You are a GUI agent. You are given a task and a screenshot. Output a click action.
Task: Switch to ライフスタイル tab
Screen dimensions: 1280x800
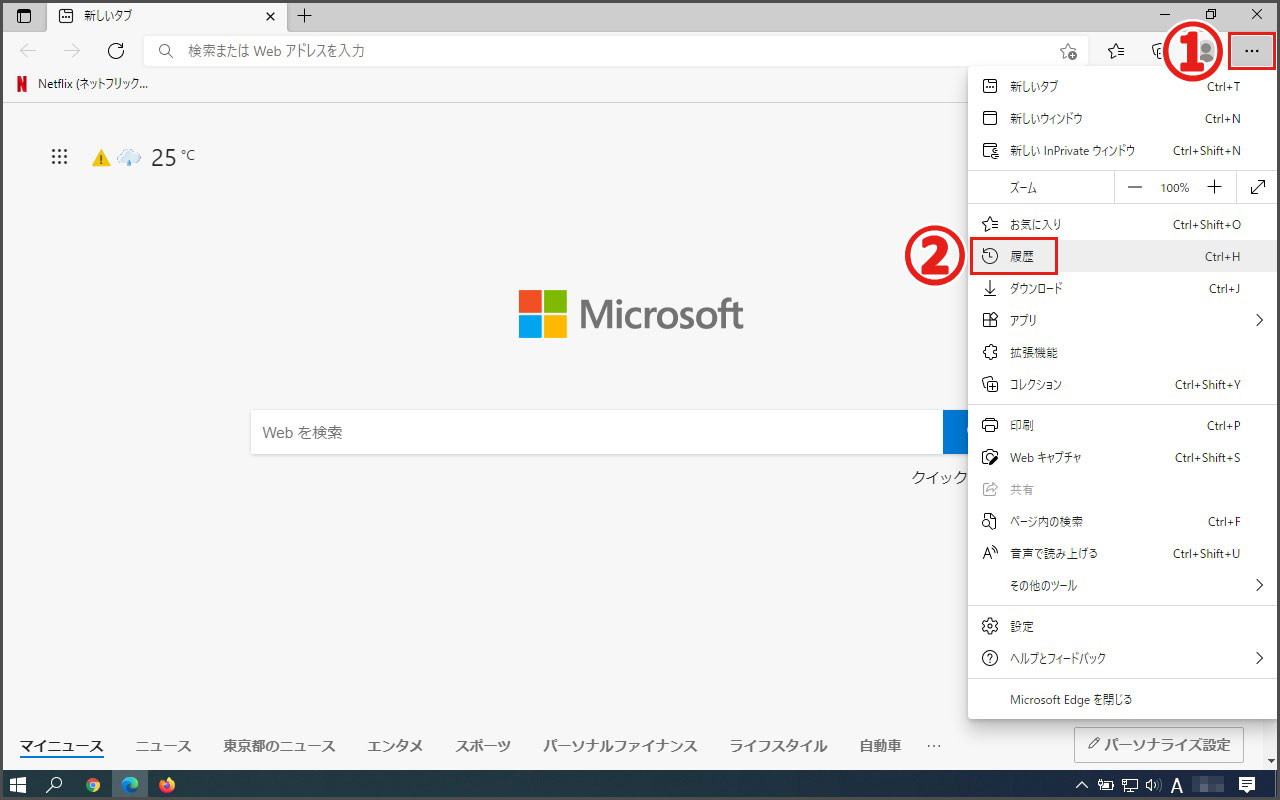click(x=778, y=746)
